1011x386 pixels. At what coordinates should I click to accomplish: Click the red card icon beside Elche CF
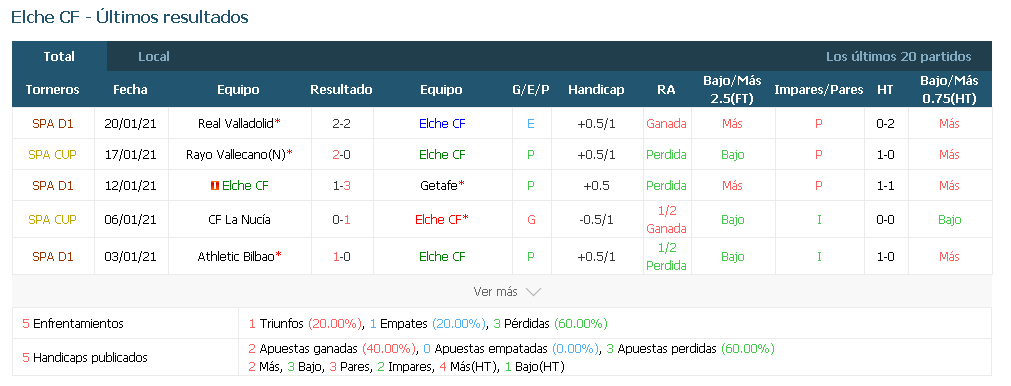215,186
